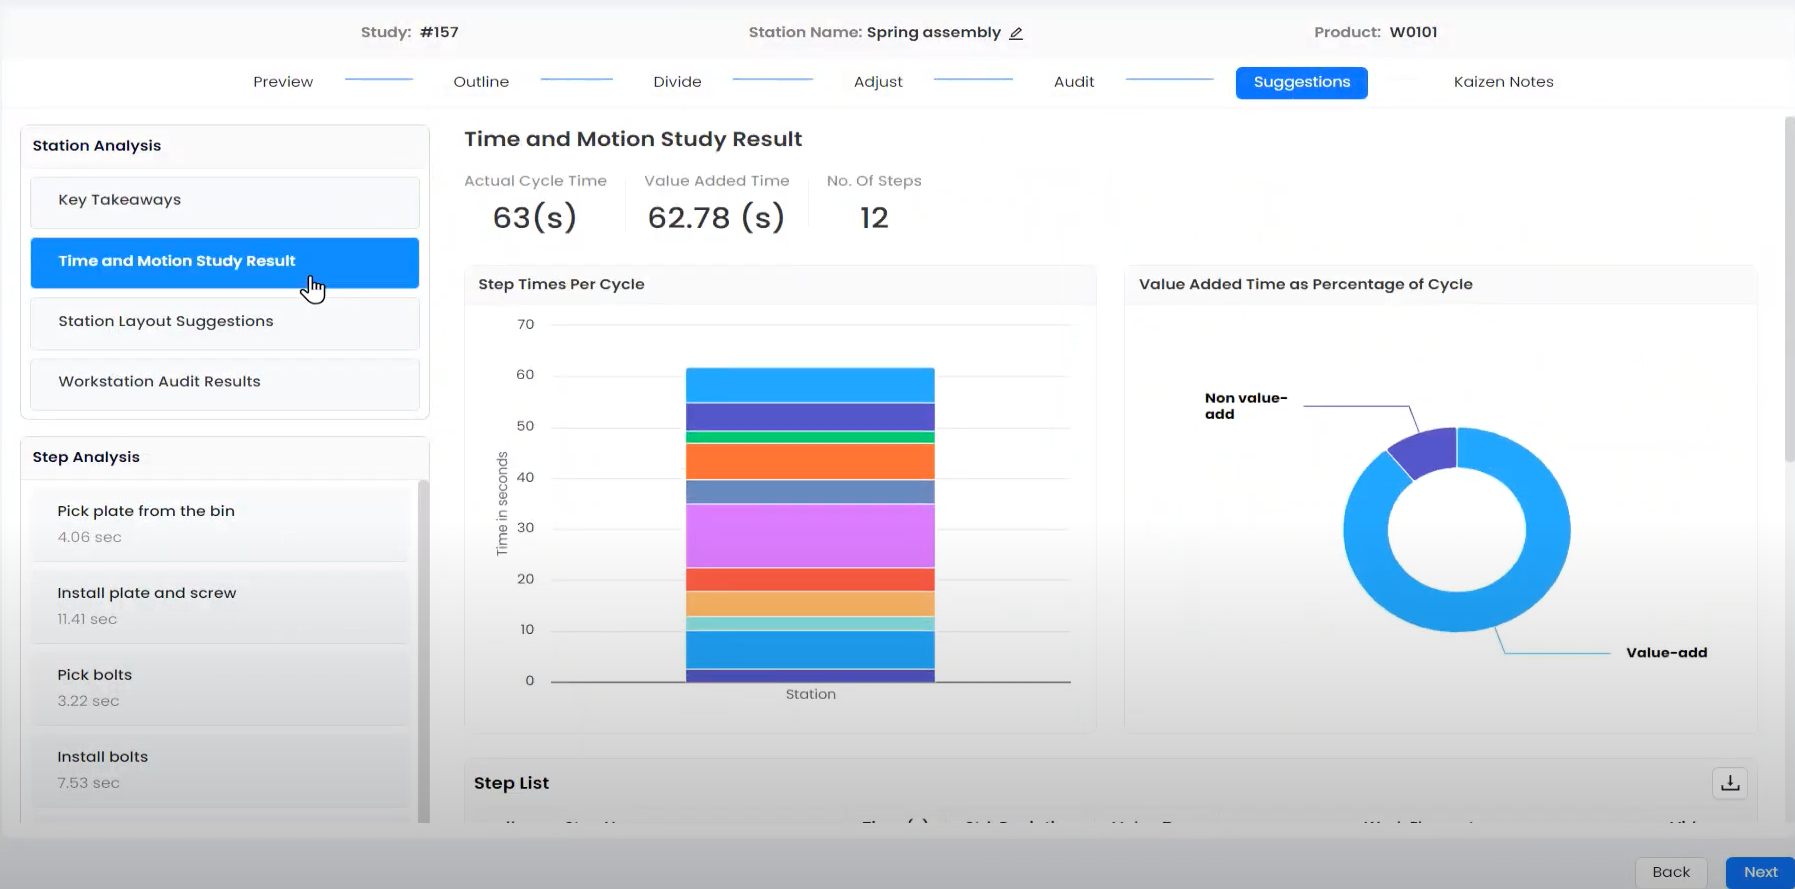
Task: Select the Pick plate from the bin step
Action: point(218,523)
